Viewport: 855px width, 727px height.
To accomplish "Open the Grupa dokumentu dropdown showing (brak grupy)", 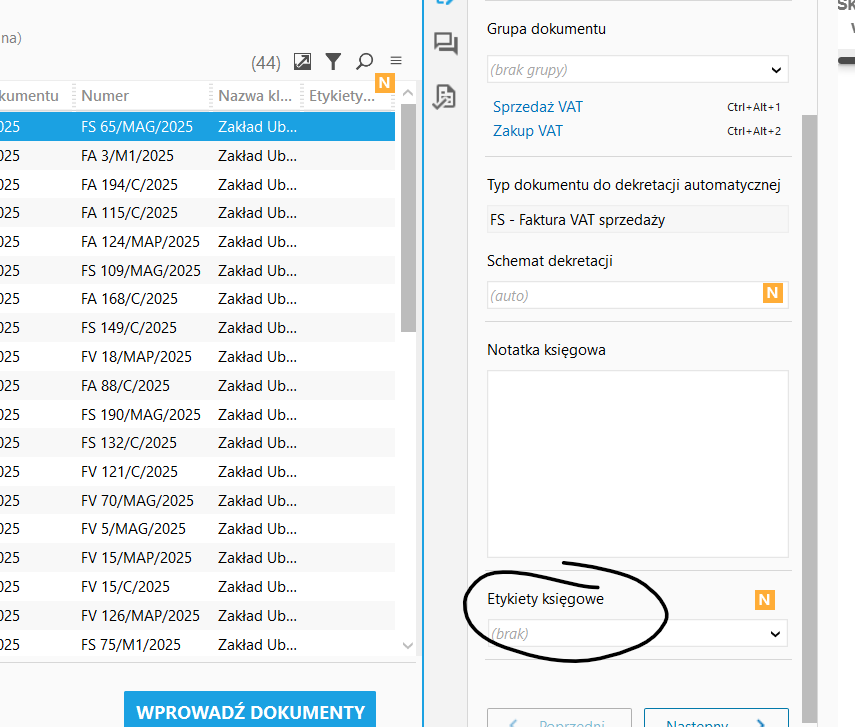I will (x=637, y=69).
